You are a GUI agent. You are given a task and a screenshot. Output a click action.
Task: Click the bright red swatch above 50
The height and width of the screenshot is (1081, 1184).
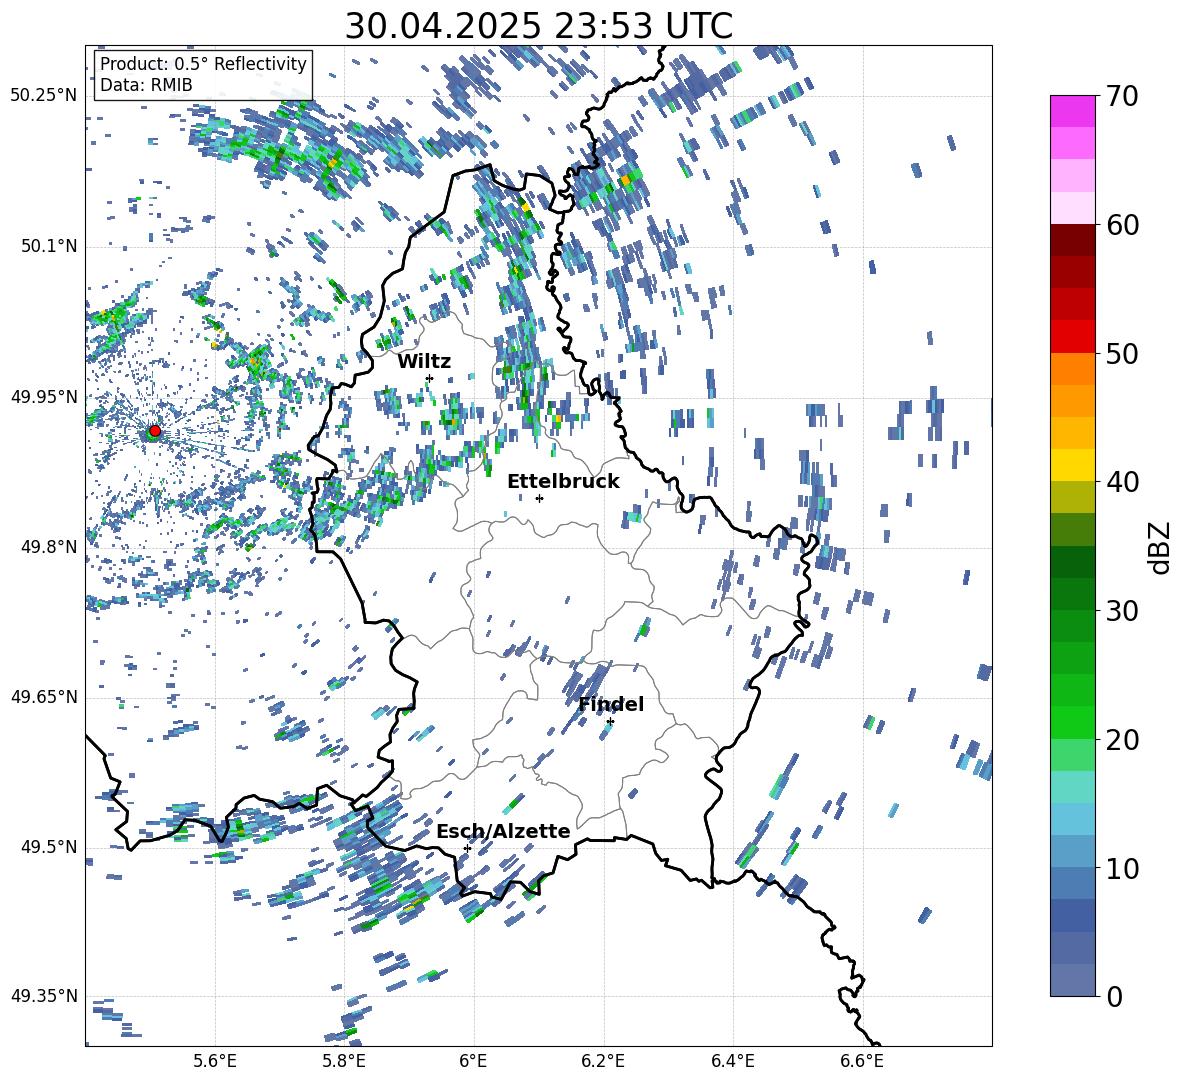tap(1072, 337)
